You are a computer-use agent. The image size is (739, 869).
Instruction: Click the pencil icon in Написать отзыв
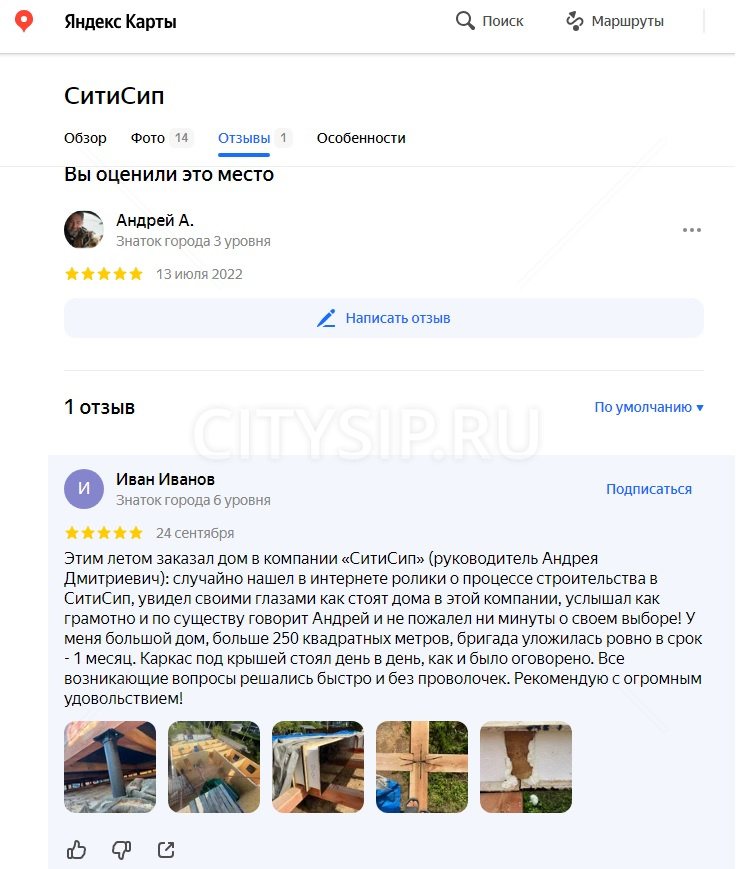point(326,318)
